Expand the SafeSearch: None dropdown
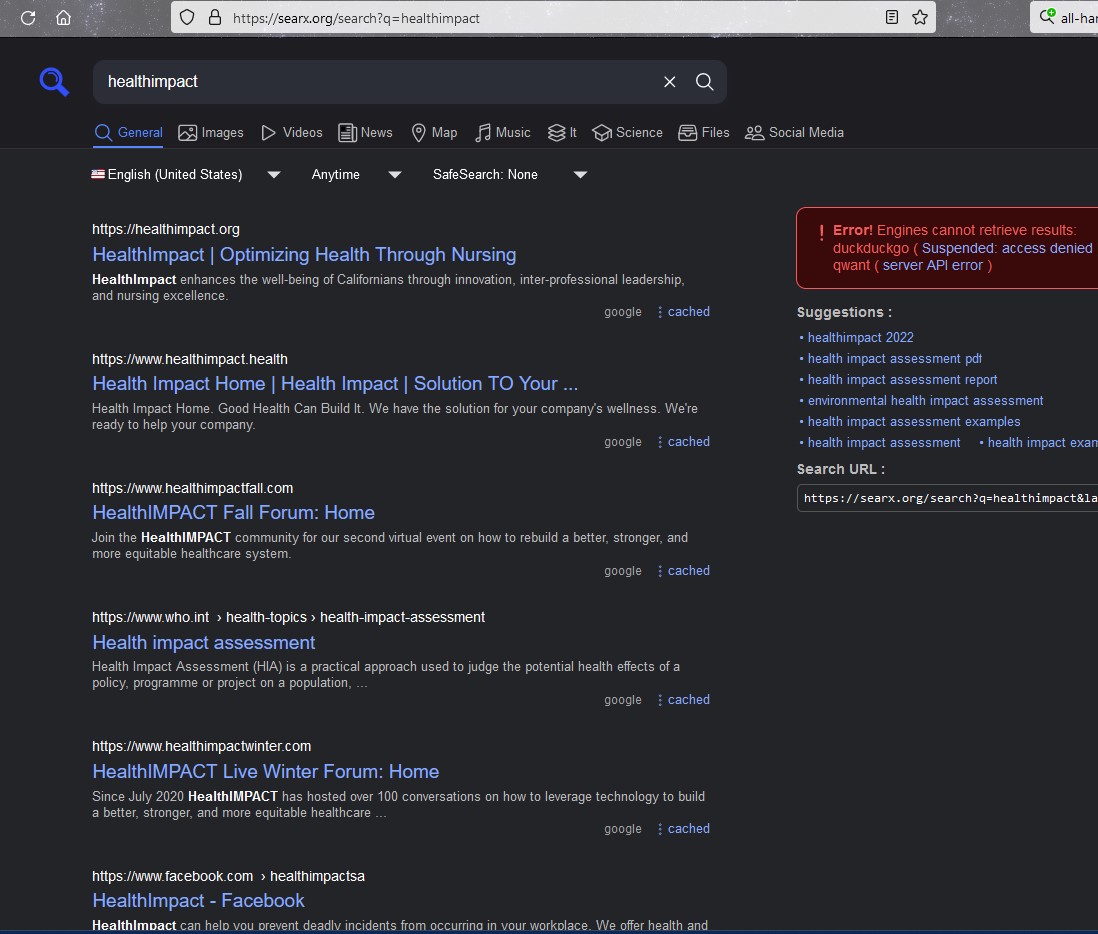This screenshot has width=1098, height=934. 509,174
